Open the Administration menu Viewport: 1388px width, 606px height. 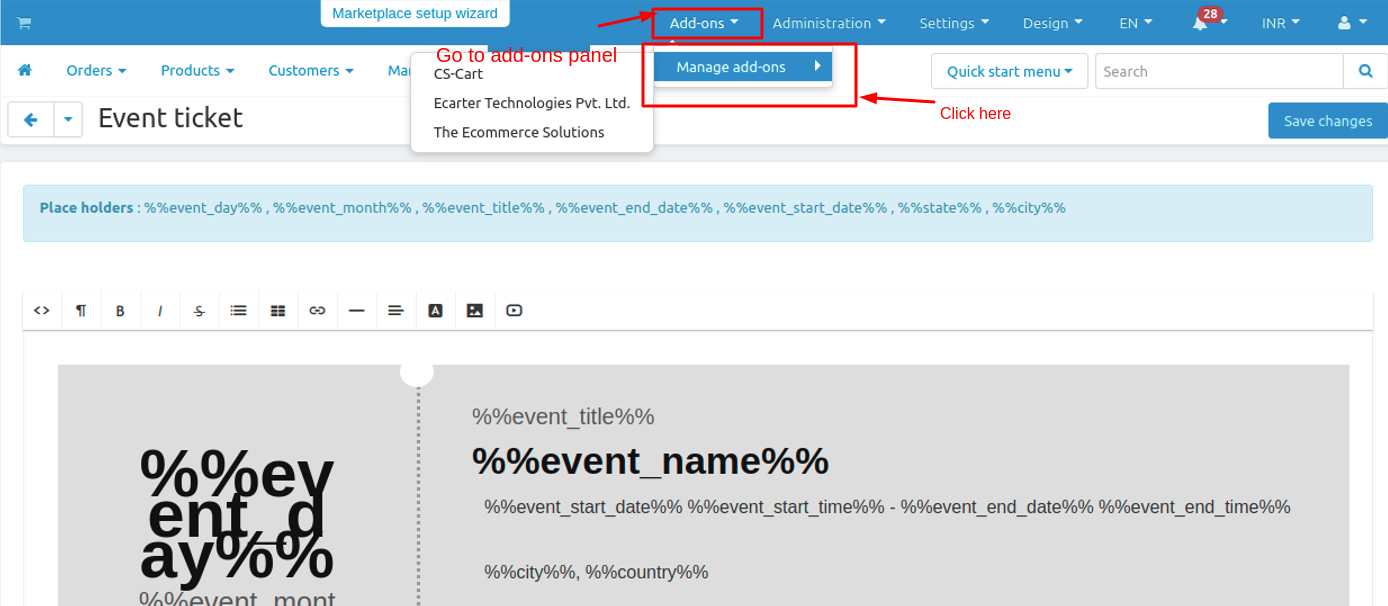(828, 23)
